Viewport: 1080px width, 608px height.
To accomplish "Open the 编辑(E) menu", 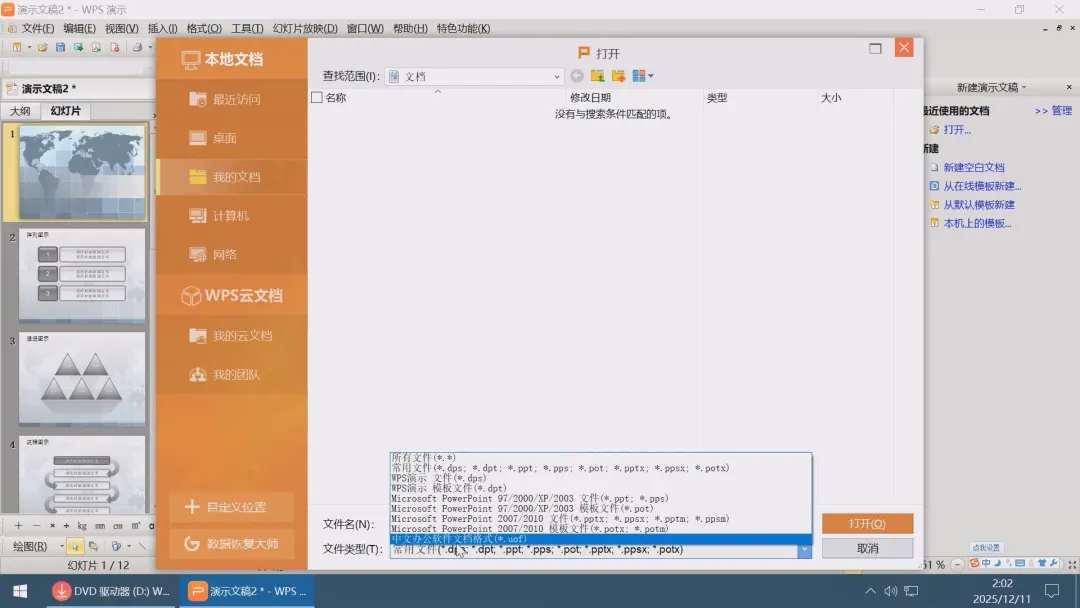I will point(79,28).
